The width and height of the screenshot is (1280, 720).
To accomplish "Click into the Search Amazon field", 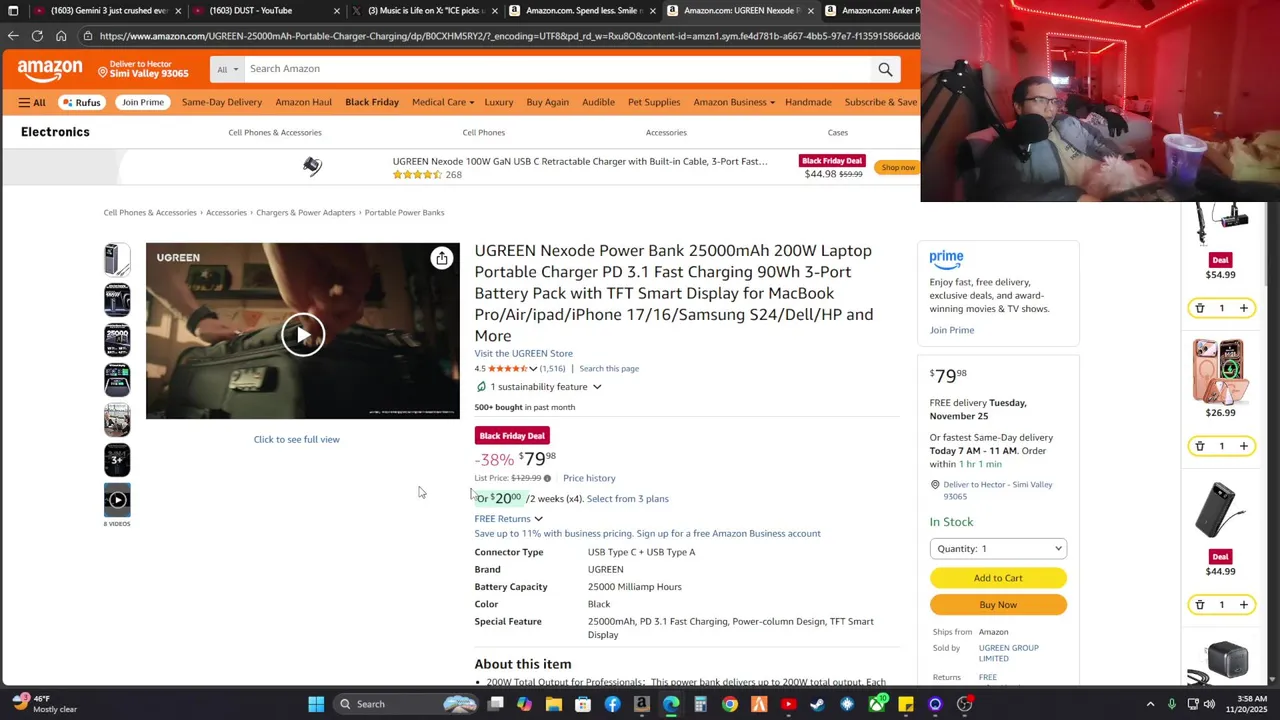I will click(556, 69).
